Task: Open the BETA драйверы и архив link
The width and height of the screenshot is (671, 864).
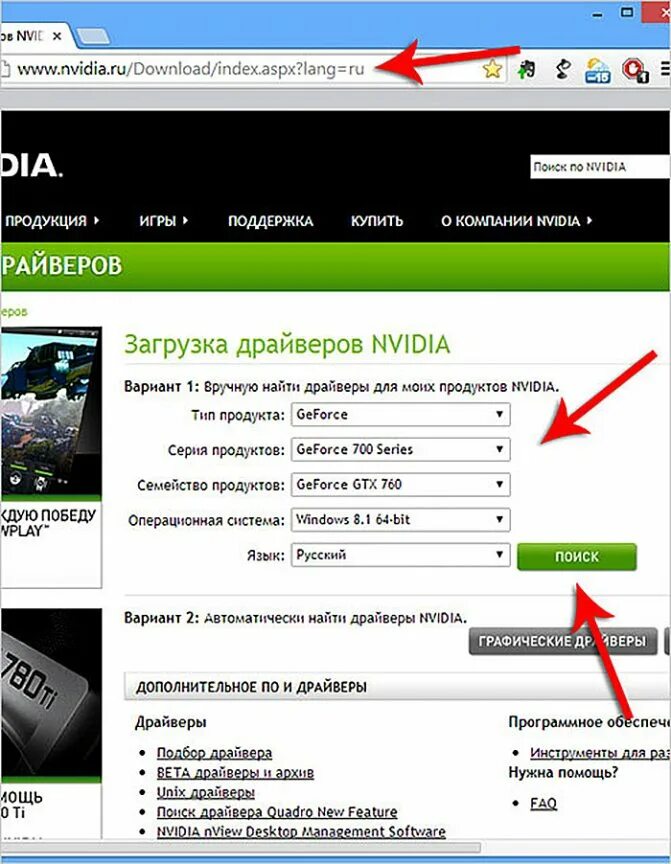Action: pos(235,773)
